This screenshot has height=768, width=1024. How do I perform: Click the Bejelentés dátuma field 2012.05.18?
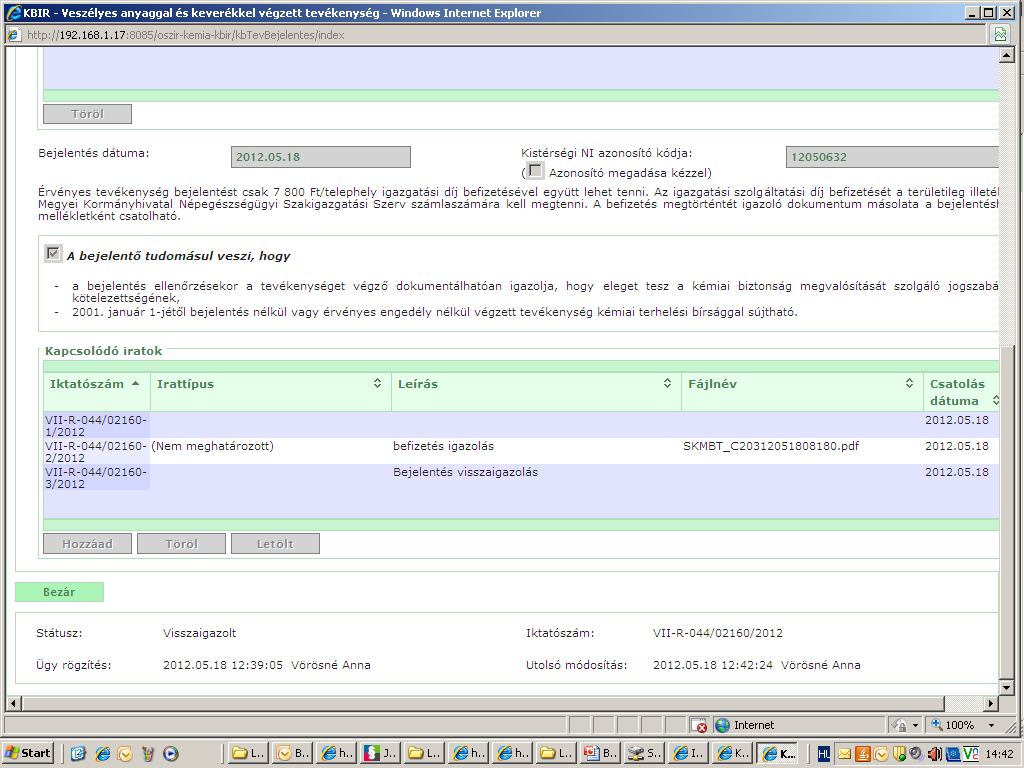[321, 157]
